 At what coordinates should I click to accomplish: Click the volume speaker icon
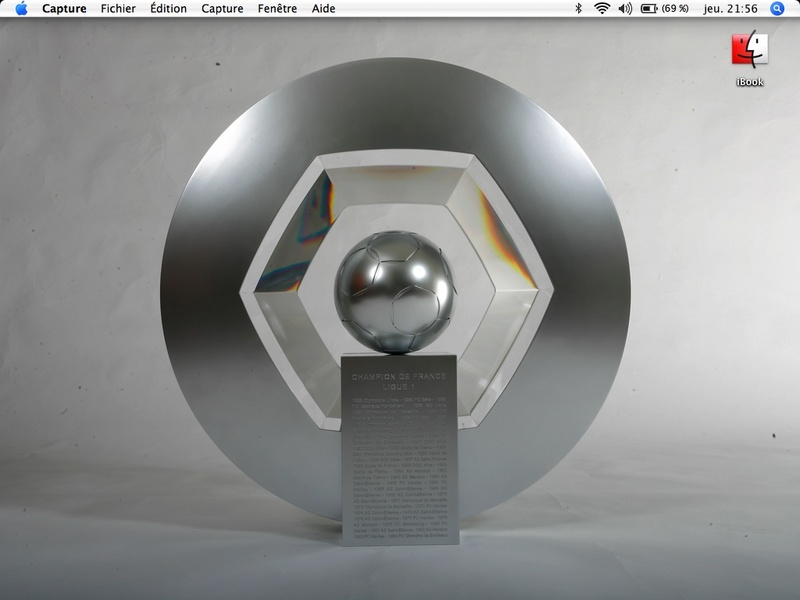(625, 8)
